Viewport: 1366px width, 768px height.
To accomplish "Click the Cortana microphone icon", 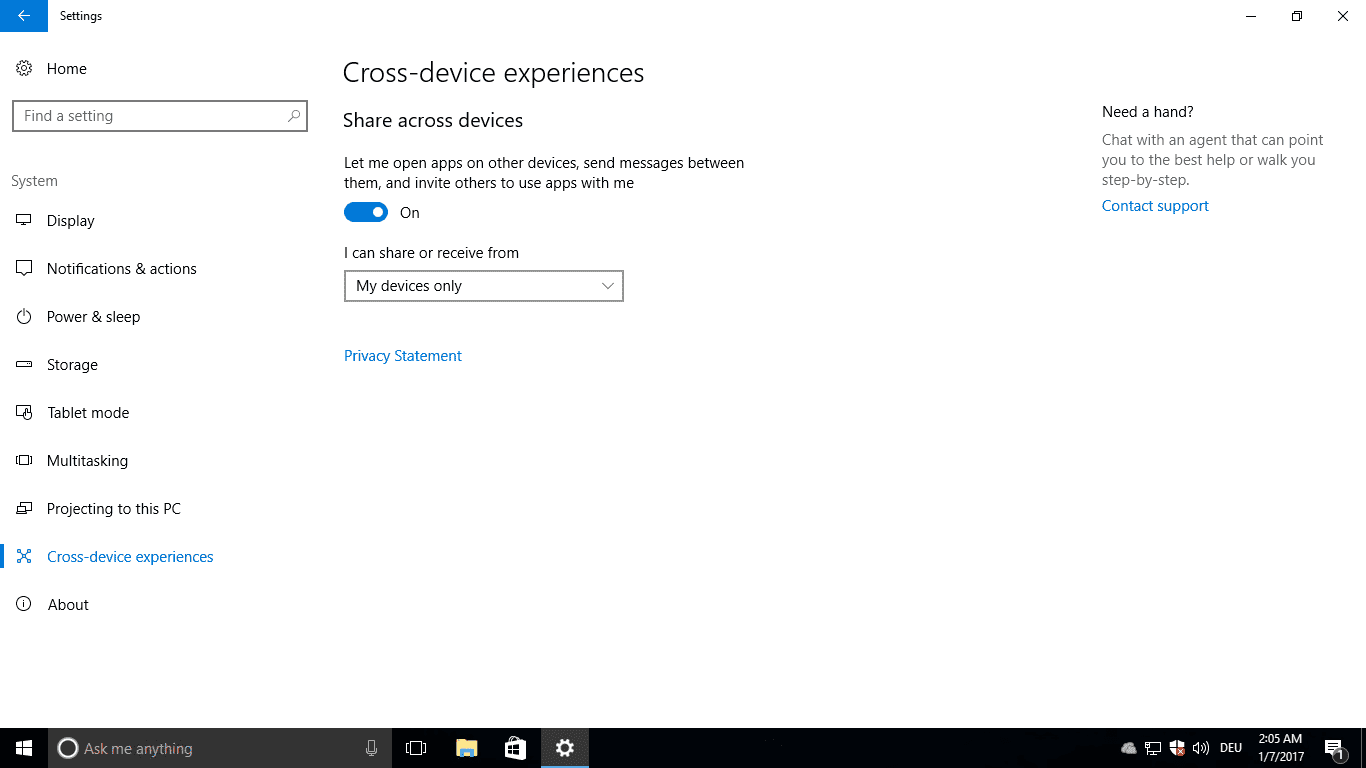I will (x=371, y=748).
